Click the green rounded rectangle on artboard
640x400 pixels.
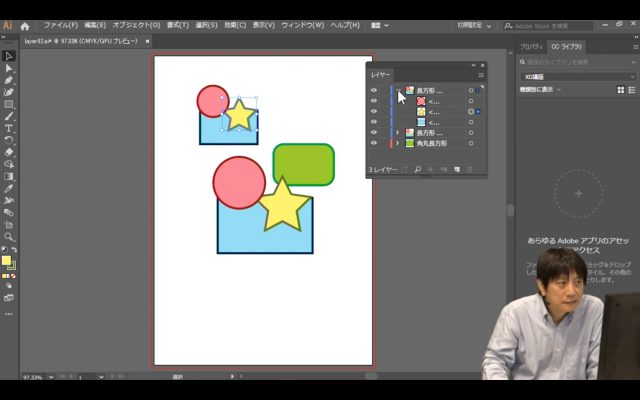coord(304,164)
